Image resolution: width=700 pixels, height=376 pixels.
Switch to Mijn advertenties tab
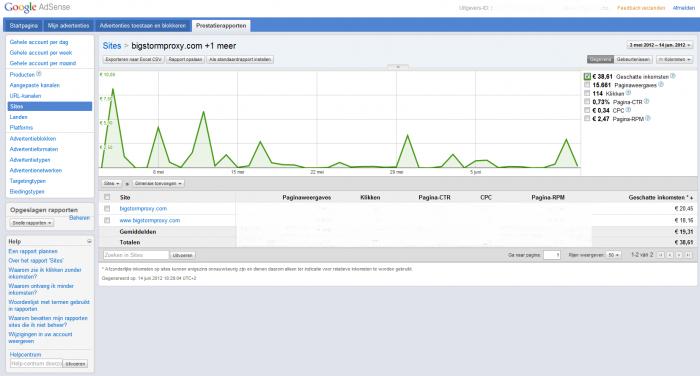tap(69, 26)
